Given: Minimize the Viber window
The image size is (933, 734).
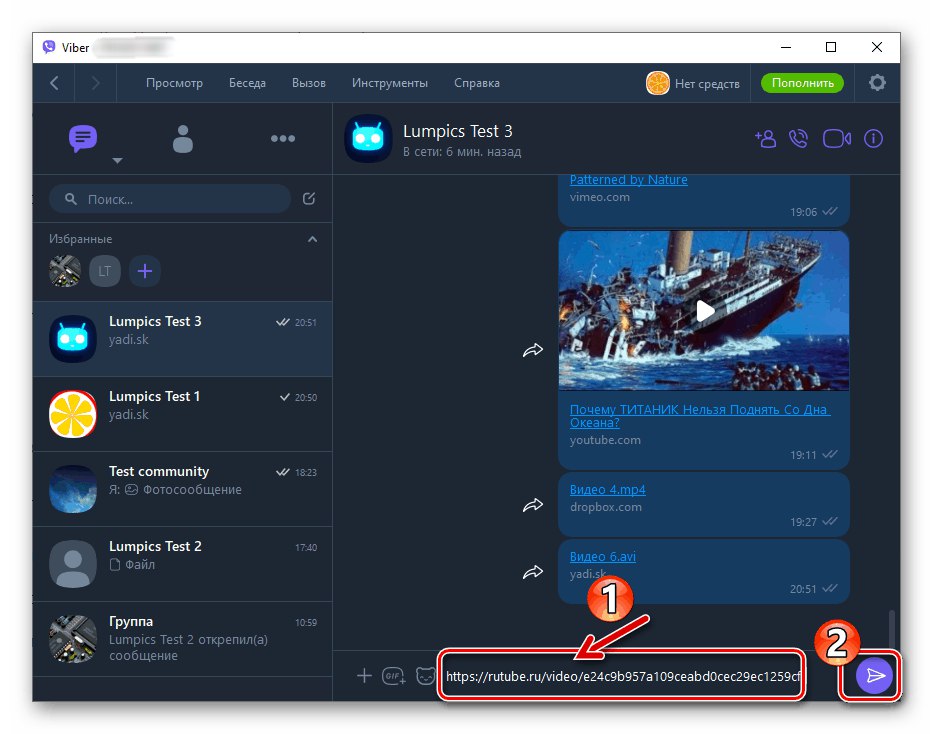Looking at the screenshot, I should click(x=786, y=48).
